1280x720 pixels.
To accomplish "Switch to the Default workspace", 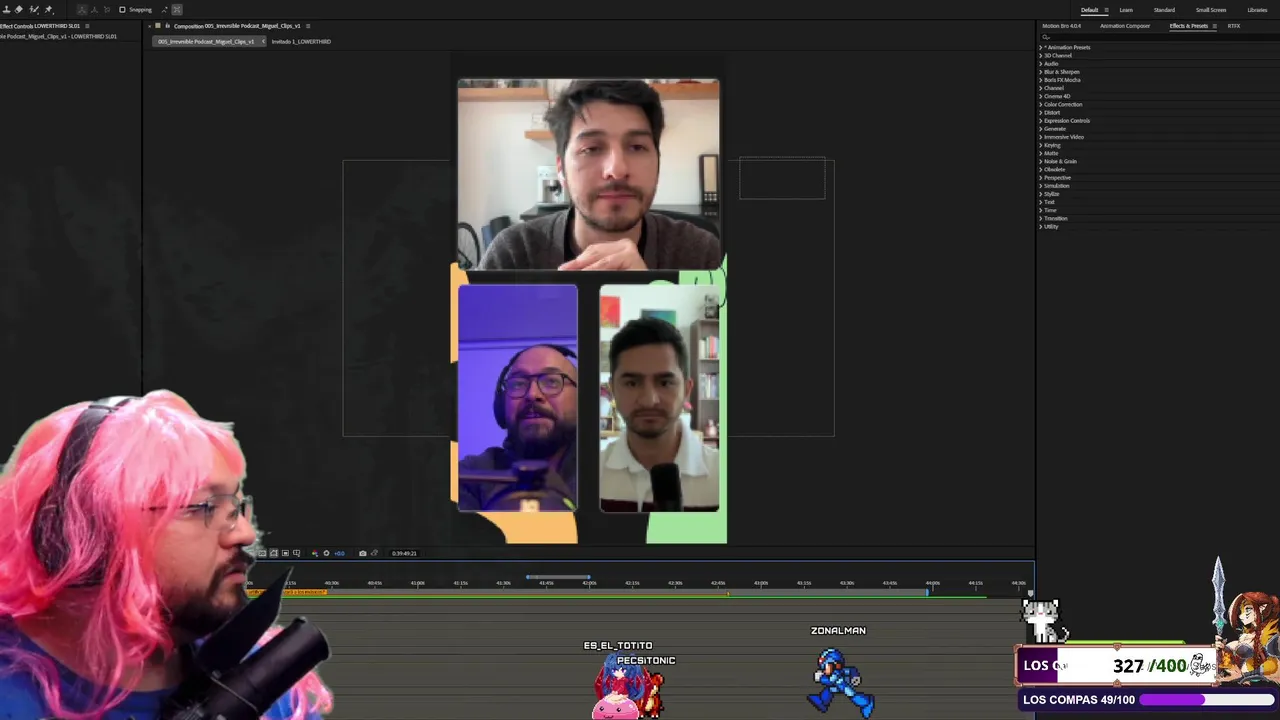I will (1089, 10).
